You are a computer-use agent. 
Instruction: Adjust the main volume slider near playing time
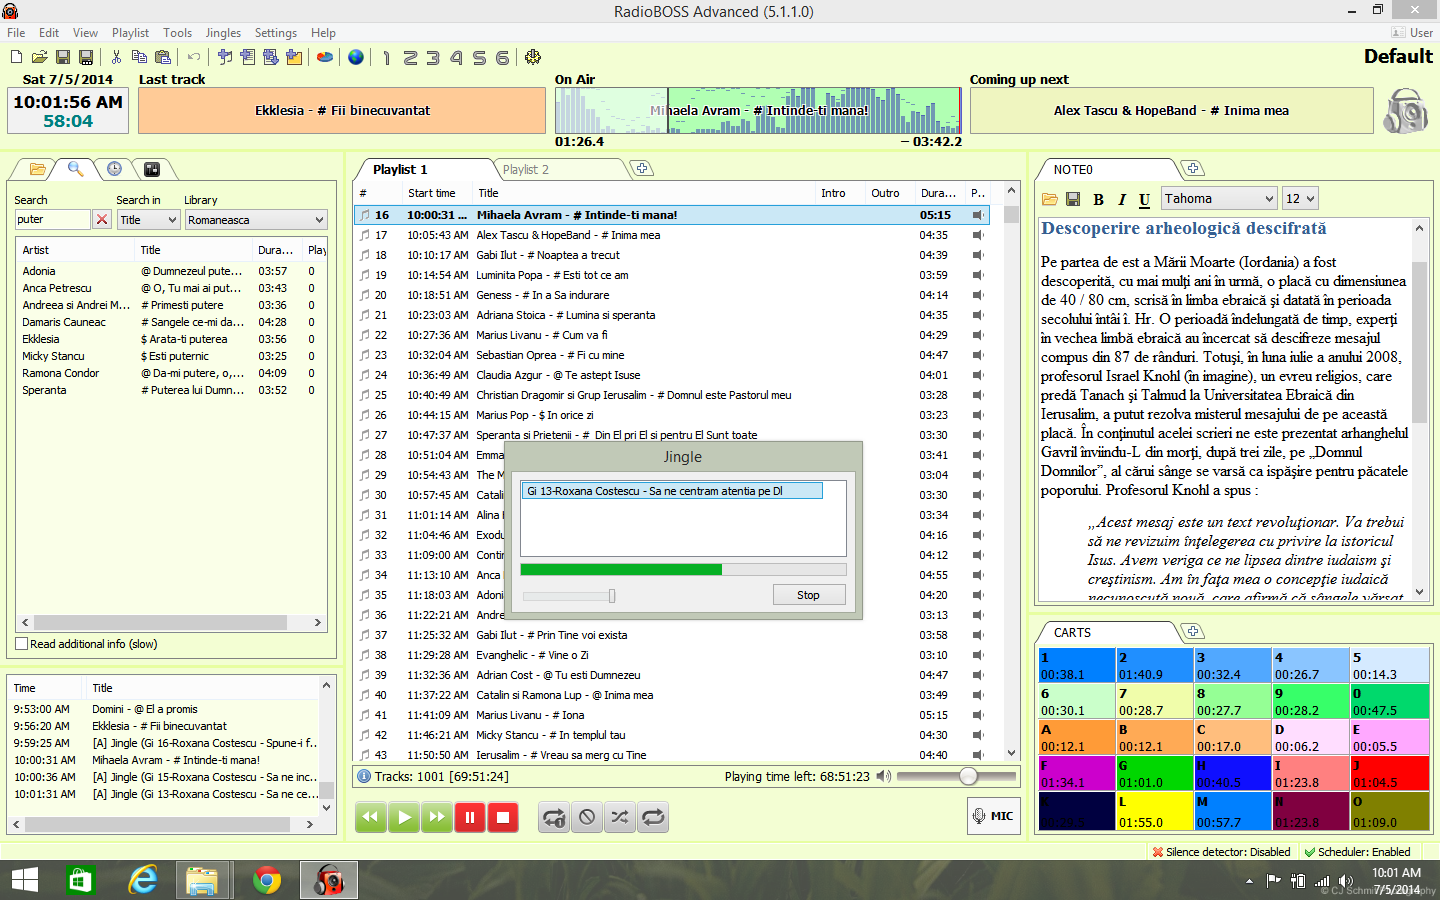click(968, 776)
